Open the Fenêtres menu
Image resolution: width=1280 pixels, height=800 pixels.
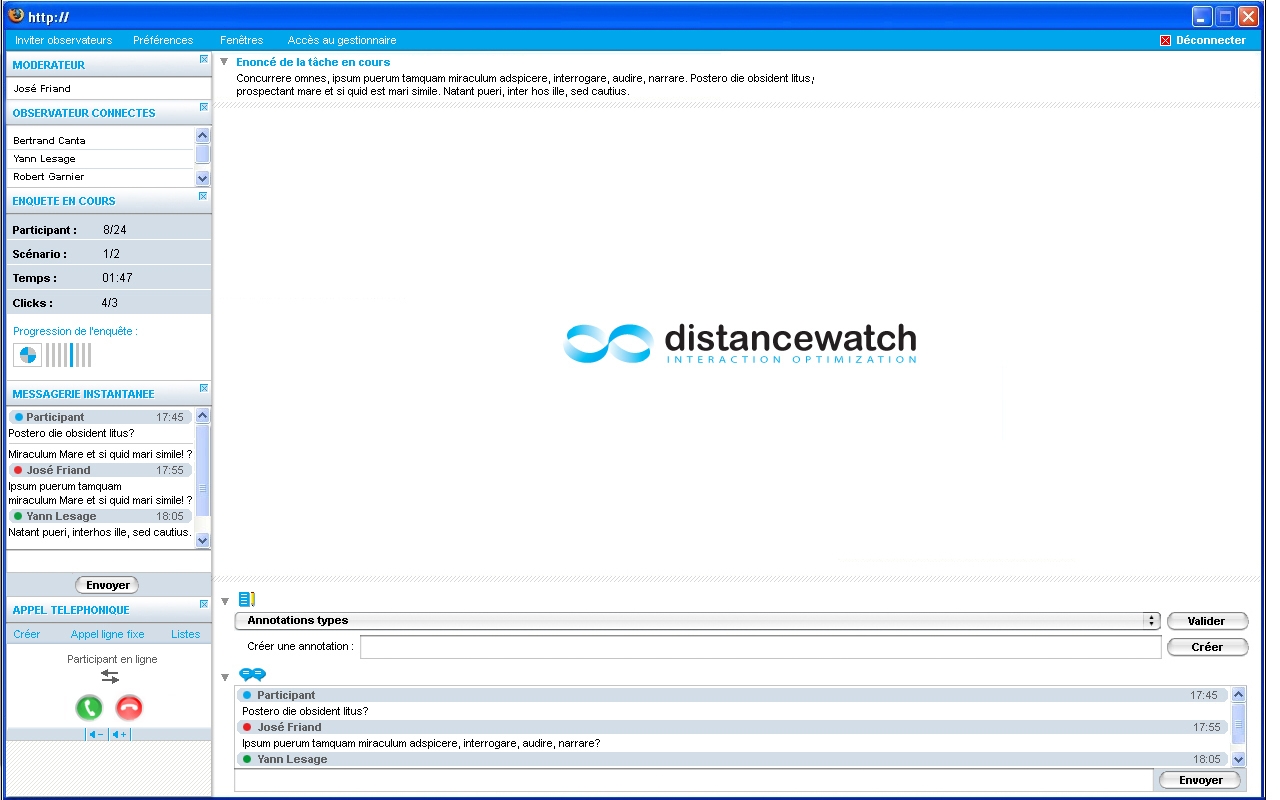tap(242, 40)
